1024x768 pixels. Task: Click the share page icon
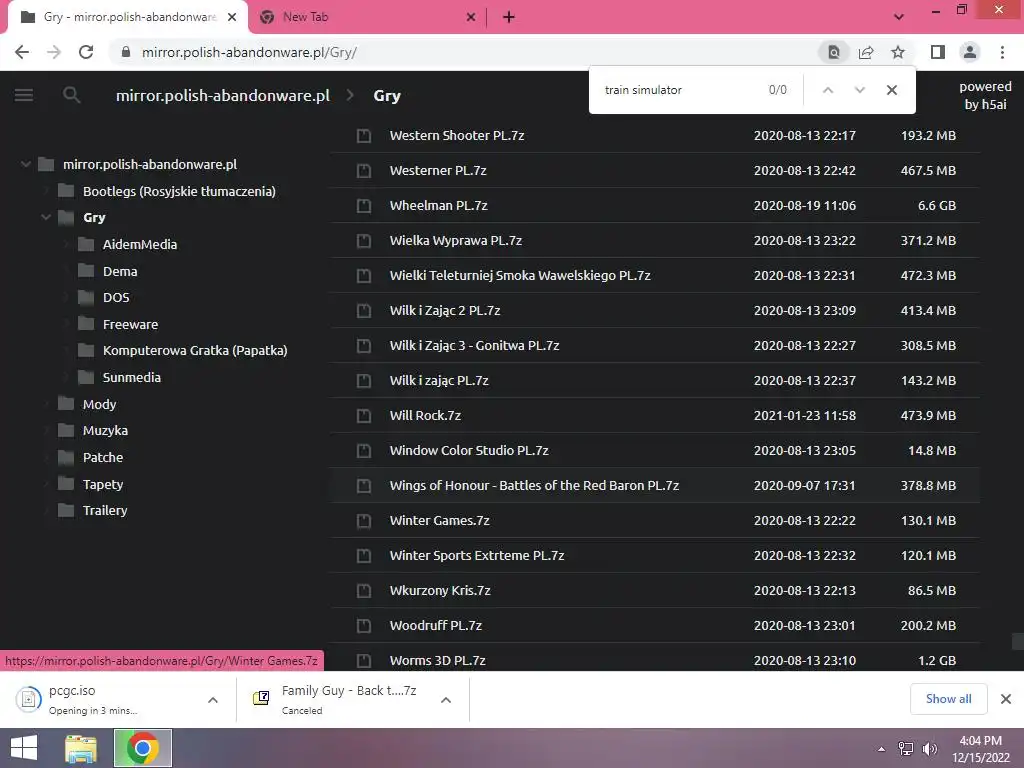point(866,52)
